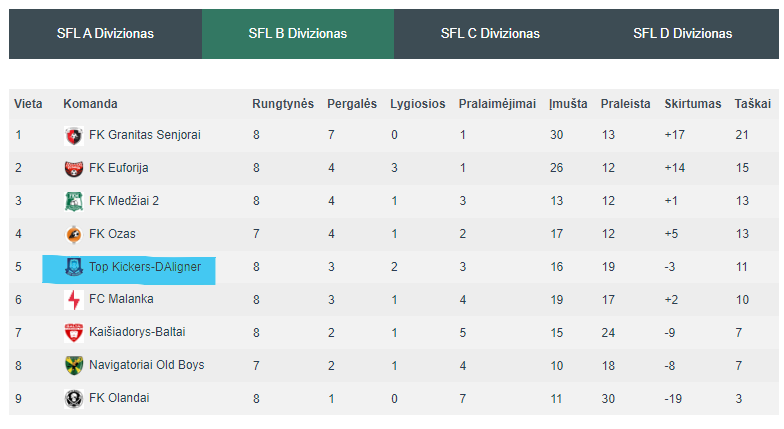The height and width of the screenshot is (429, 784).
Task: Click the Kaišiadorys-Baltai team name
Action: 137,332
